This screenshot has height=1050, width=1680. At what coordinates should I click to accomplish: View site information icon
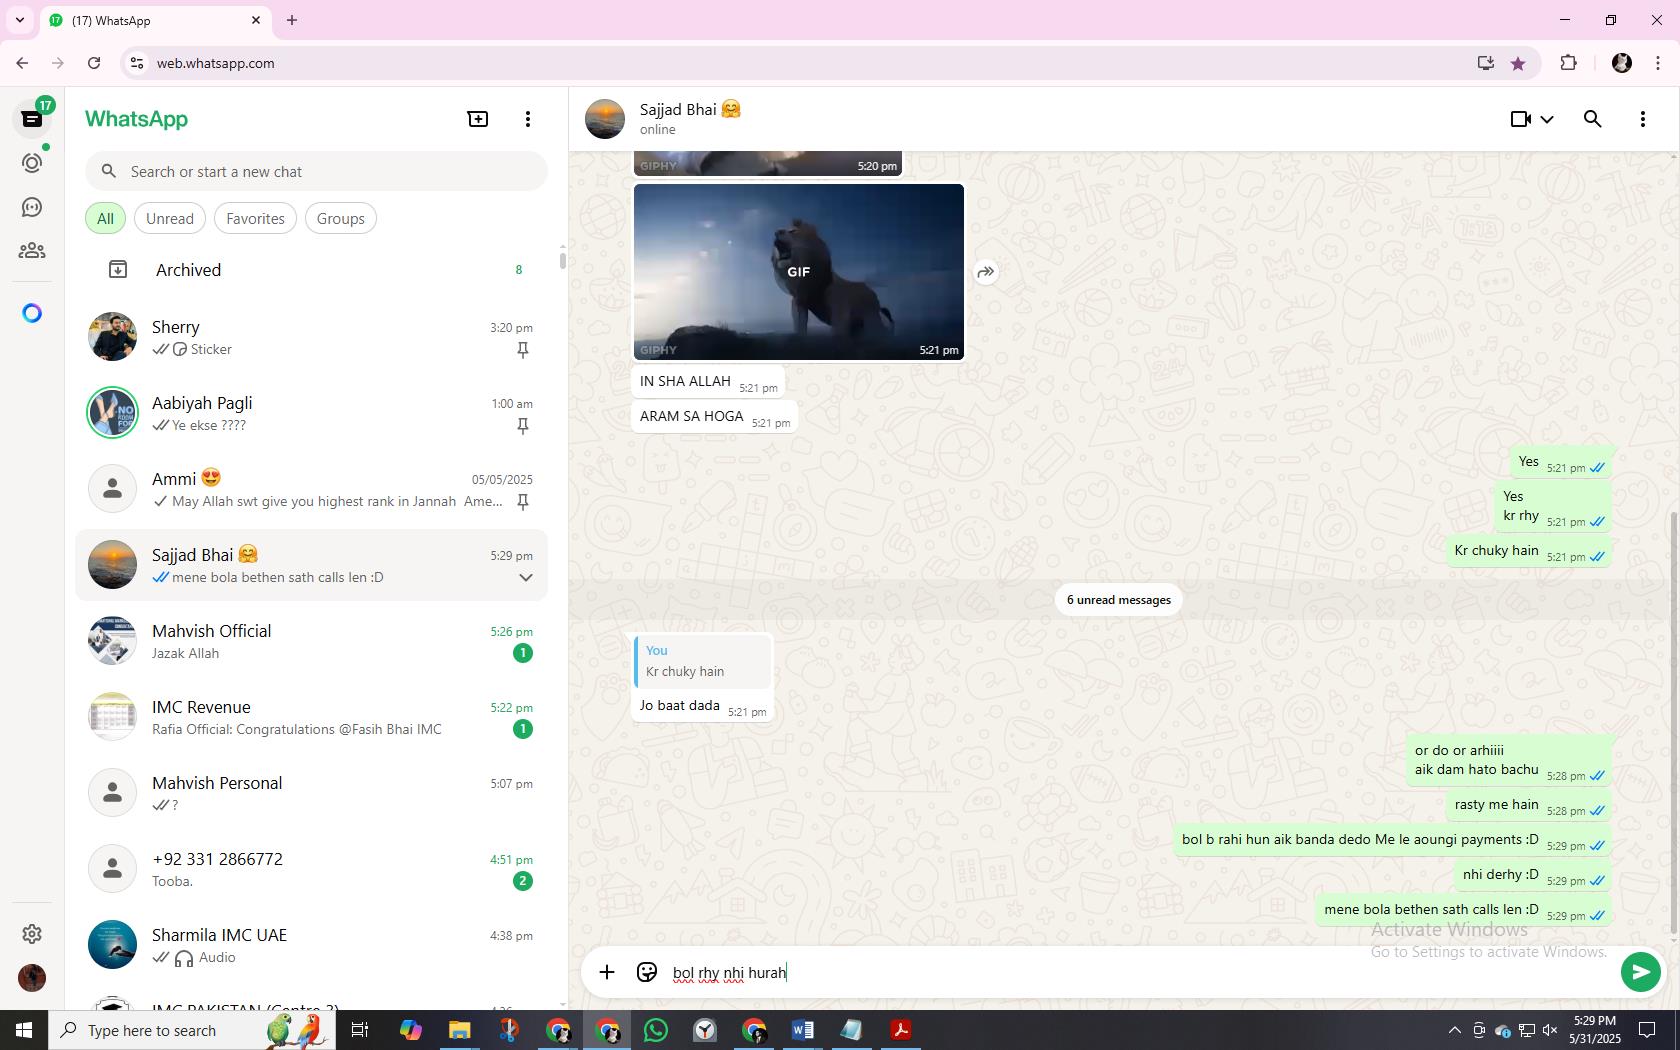coord(137,63)
